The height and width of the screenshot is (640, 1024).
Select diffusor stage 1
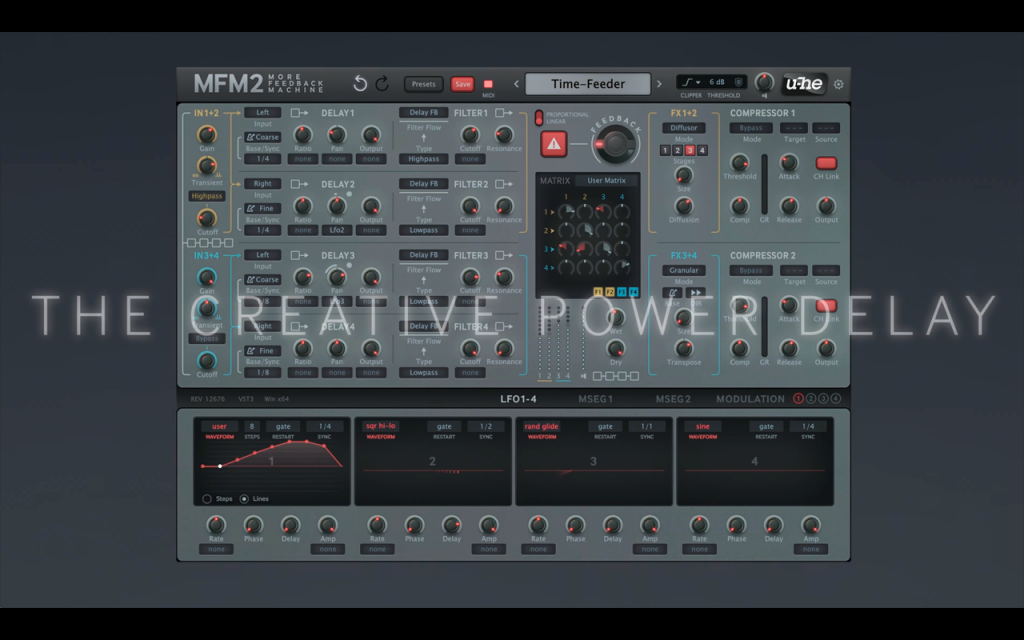click(665, 150)
